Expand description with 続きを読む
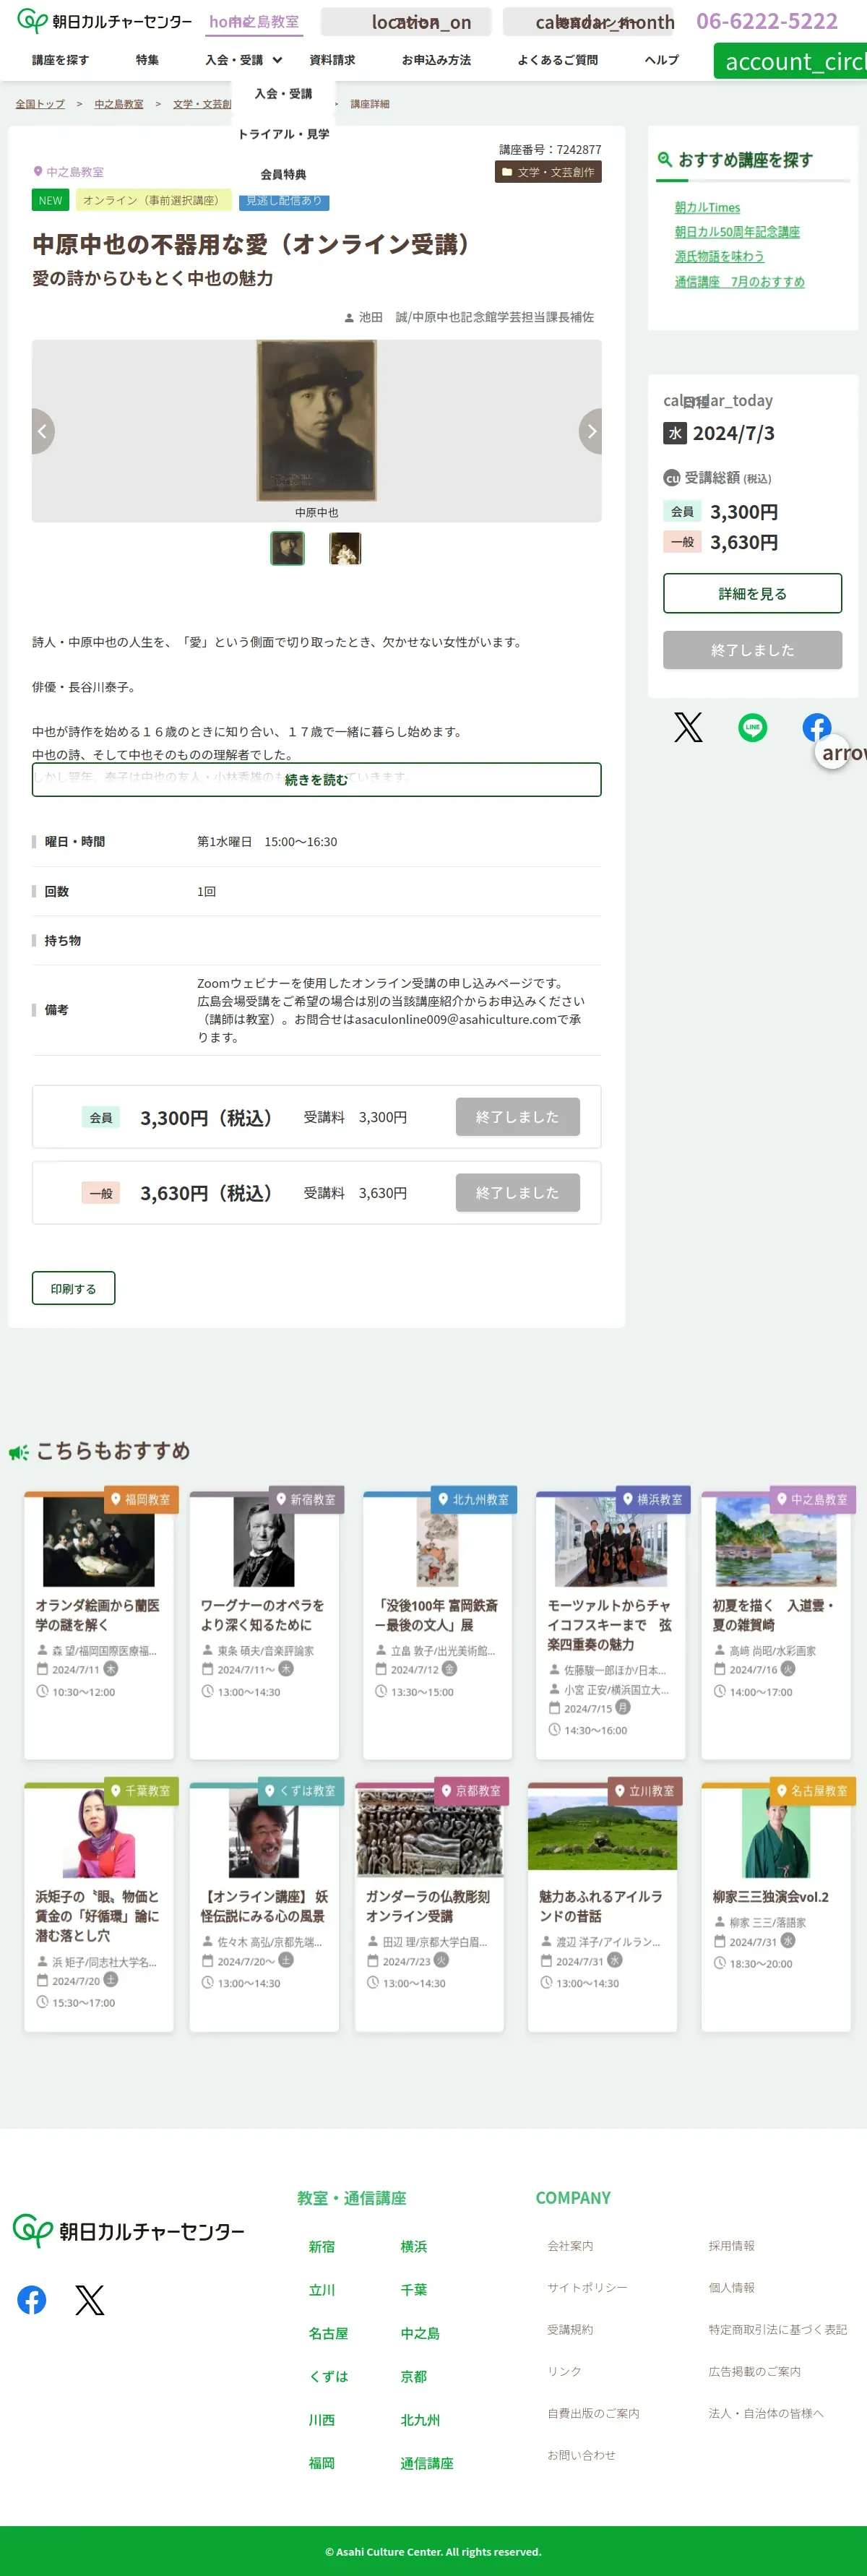The width and height of the screenshot is (867, 2576). click(x=316, y=780)
